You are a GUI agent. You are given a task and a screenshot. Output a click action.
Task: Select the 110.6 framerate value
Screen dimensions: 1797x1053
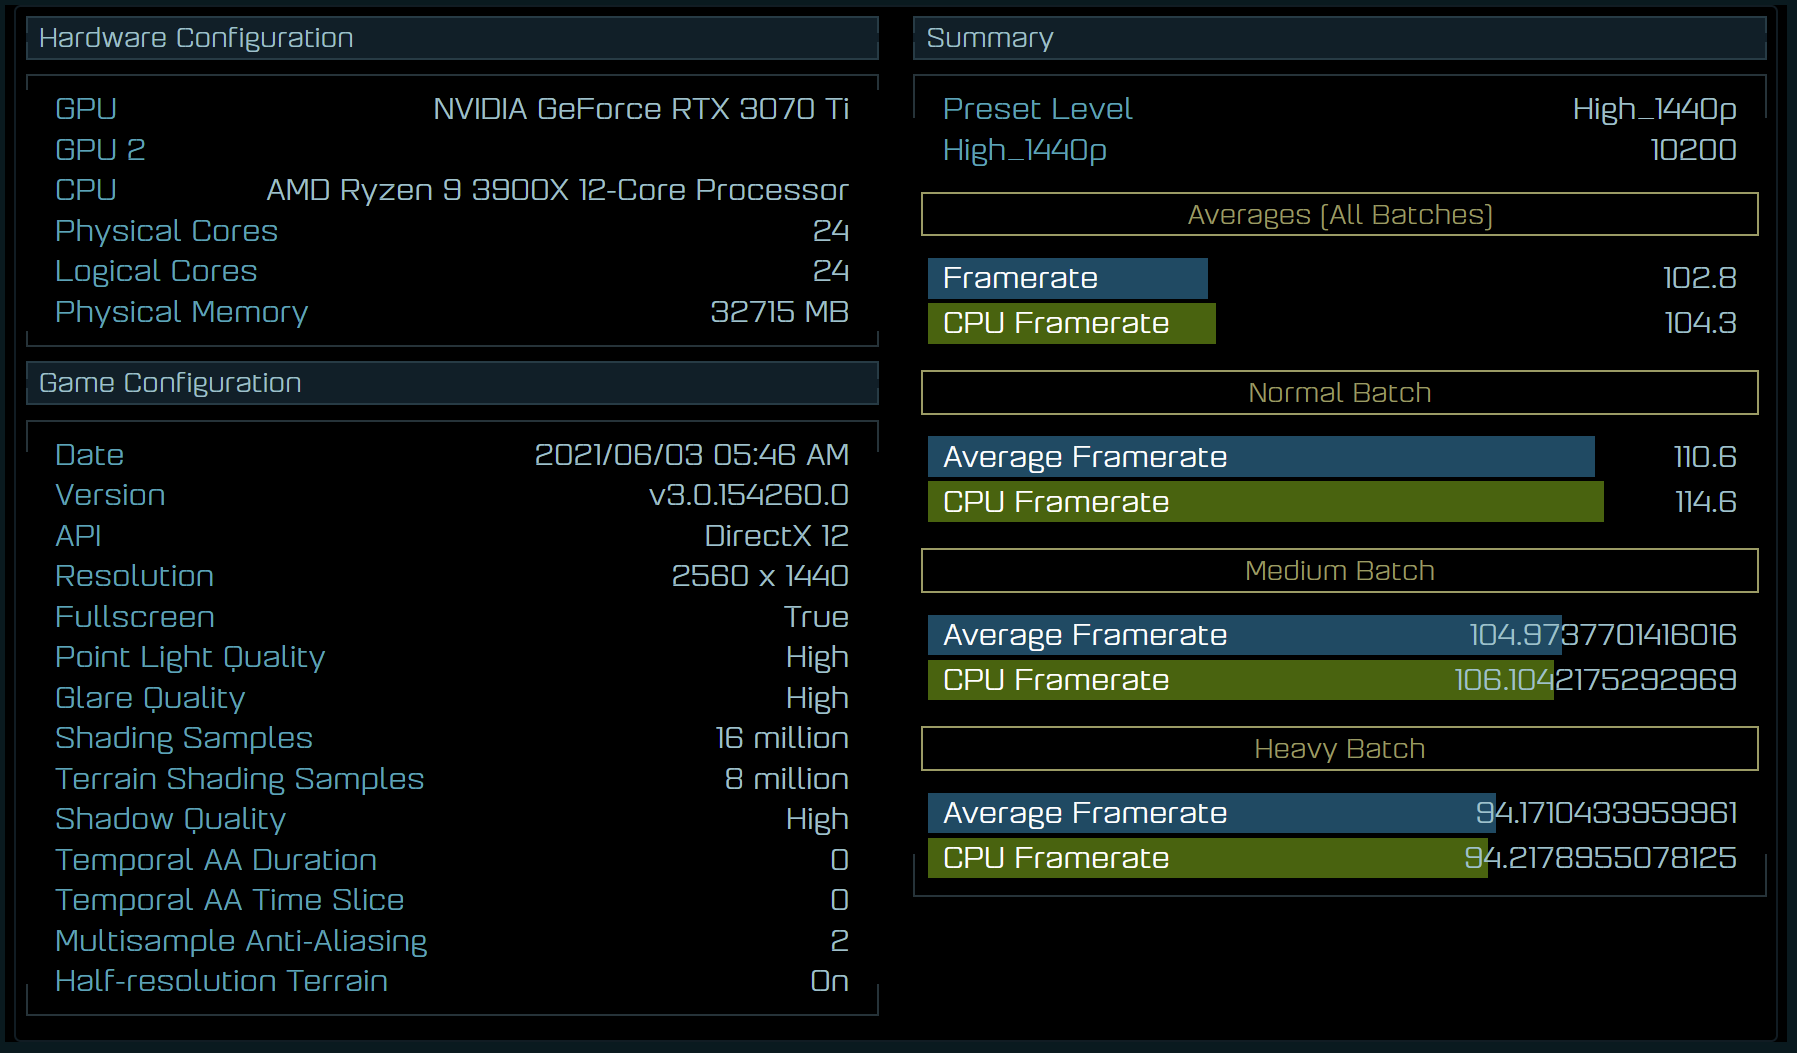[x=1705, y=457]
